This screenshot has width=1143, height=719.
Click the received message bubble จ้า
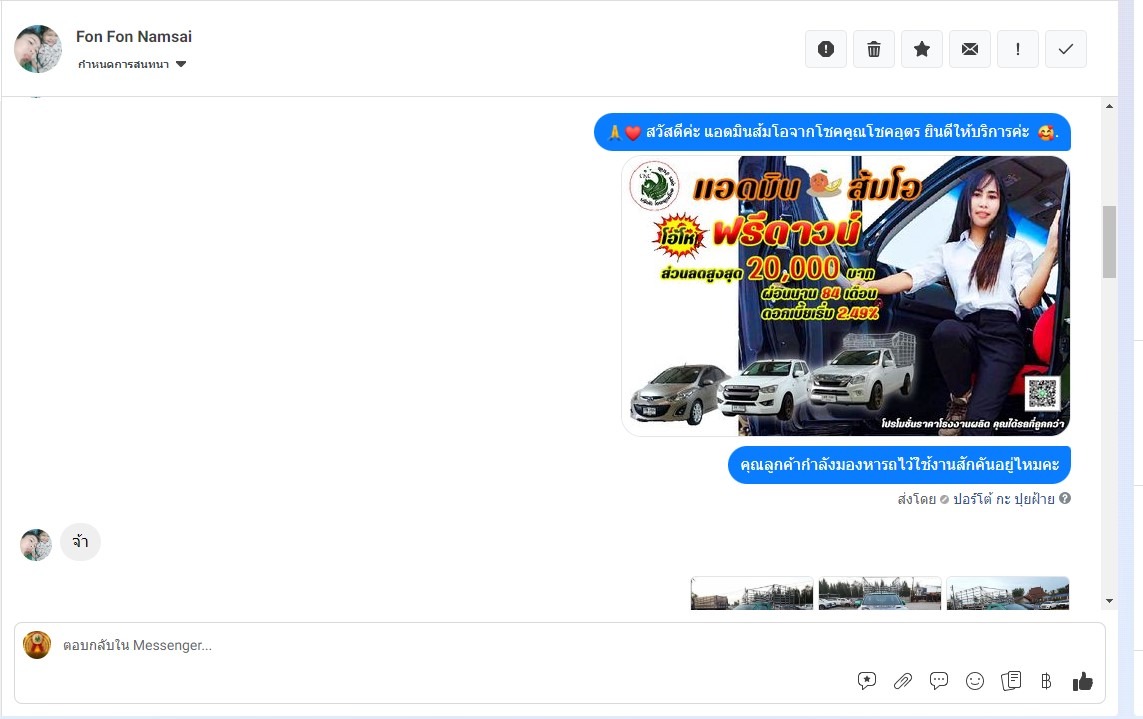(x=80, y=542)
